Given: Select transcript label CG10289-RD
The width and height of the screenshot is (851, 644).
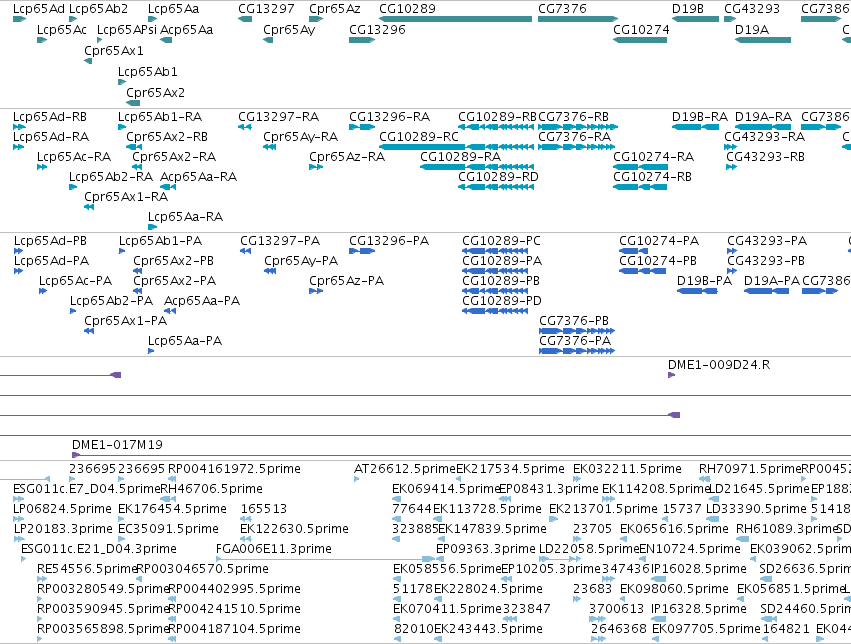Looking at the screenshot, I should (x=498, y=176).
